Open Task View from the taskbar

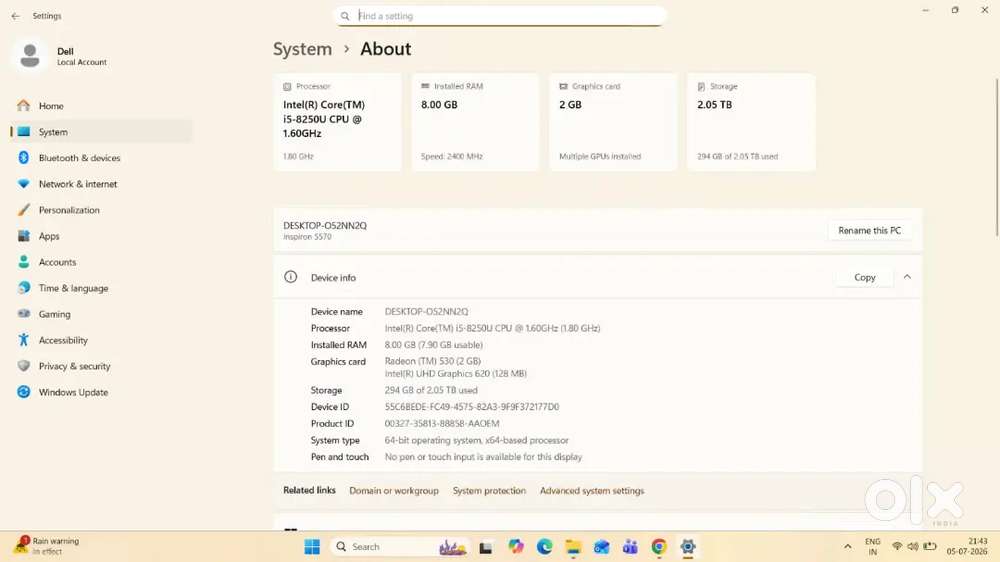coord(486,547)
